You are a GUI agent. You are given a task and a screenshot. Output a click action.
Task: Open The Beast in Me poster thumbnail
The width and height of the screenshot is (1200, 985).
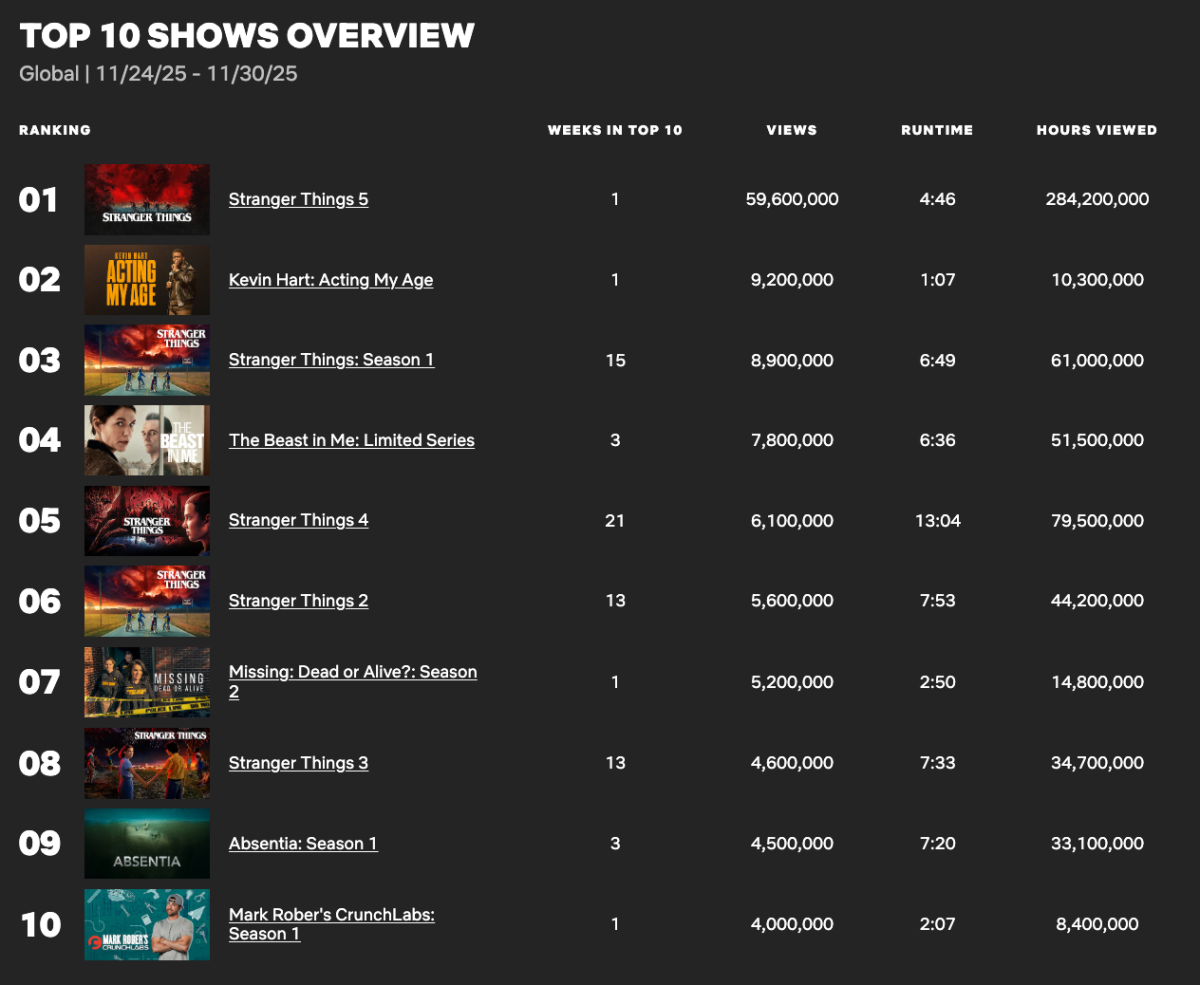pyautogui.click(x=147, y=440)
